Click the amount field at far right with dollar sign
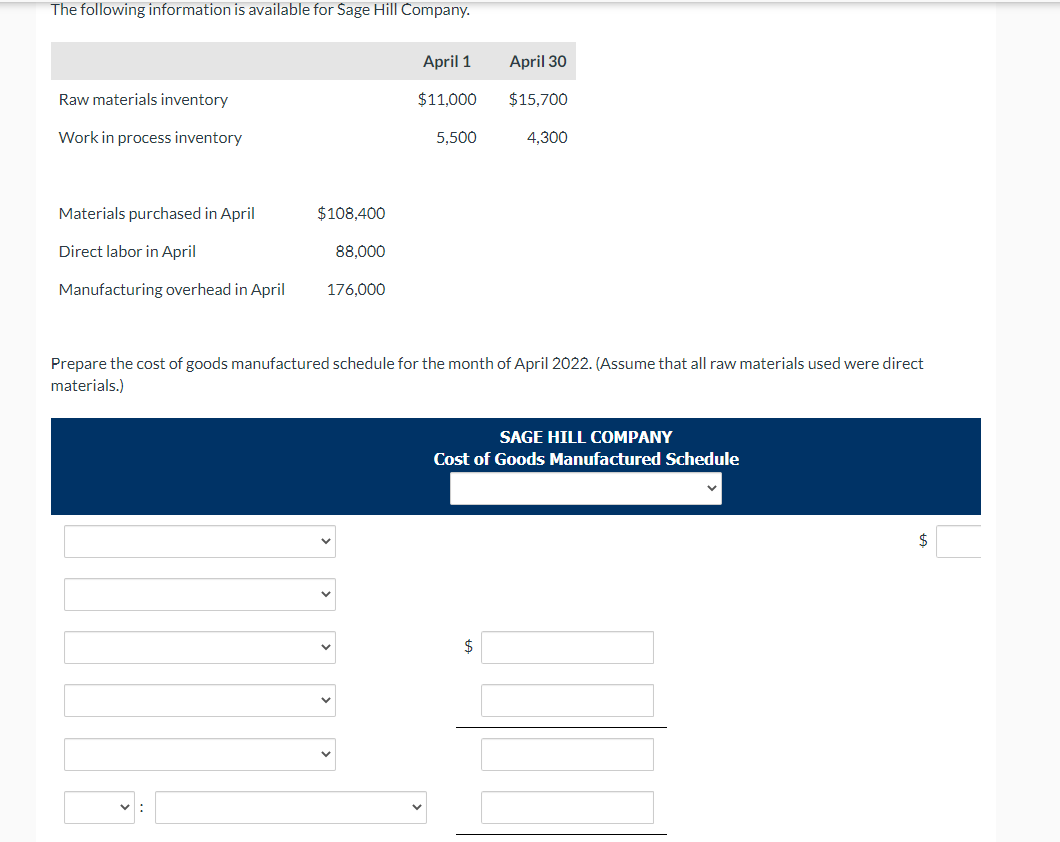Image resolution: width=1060 pixels, height=842 pixels. click(x=959, y=541)
